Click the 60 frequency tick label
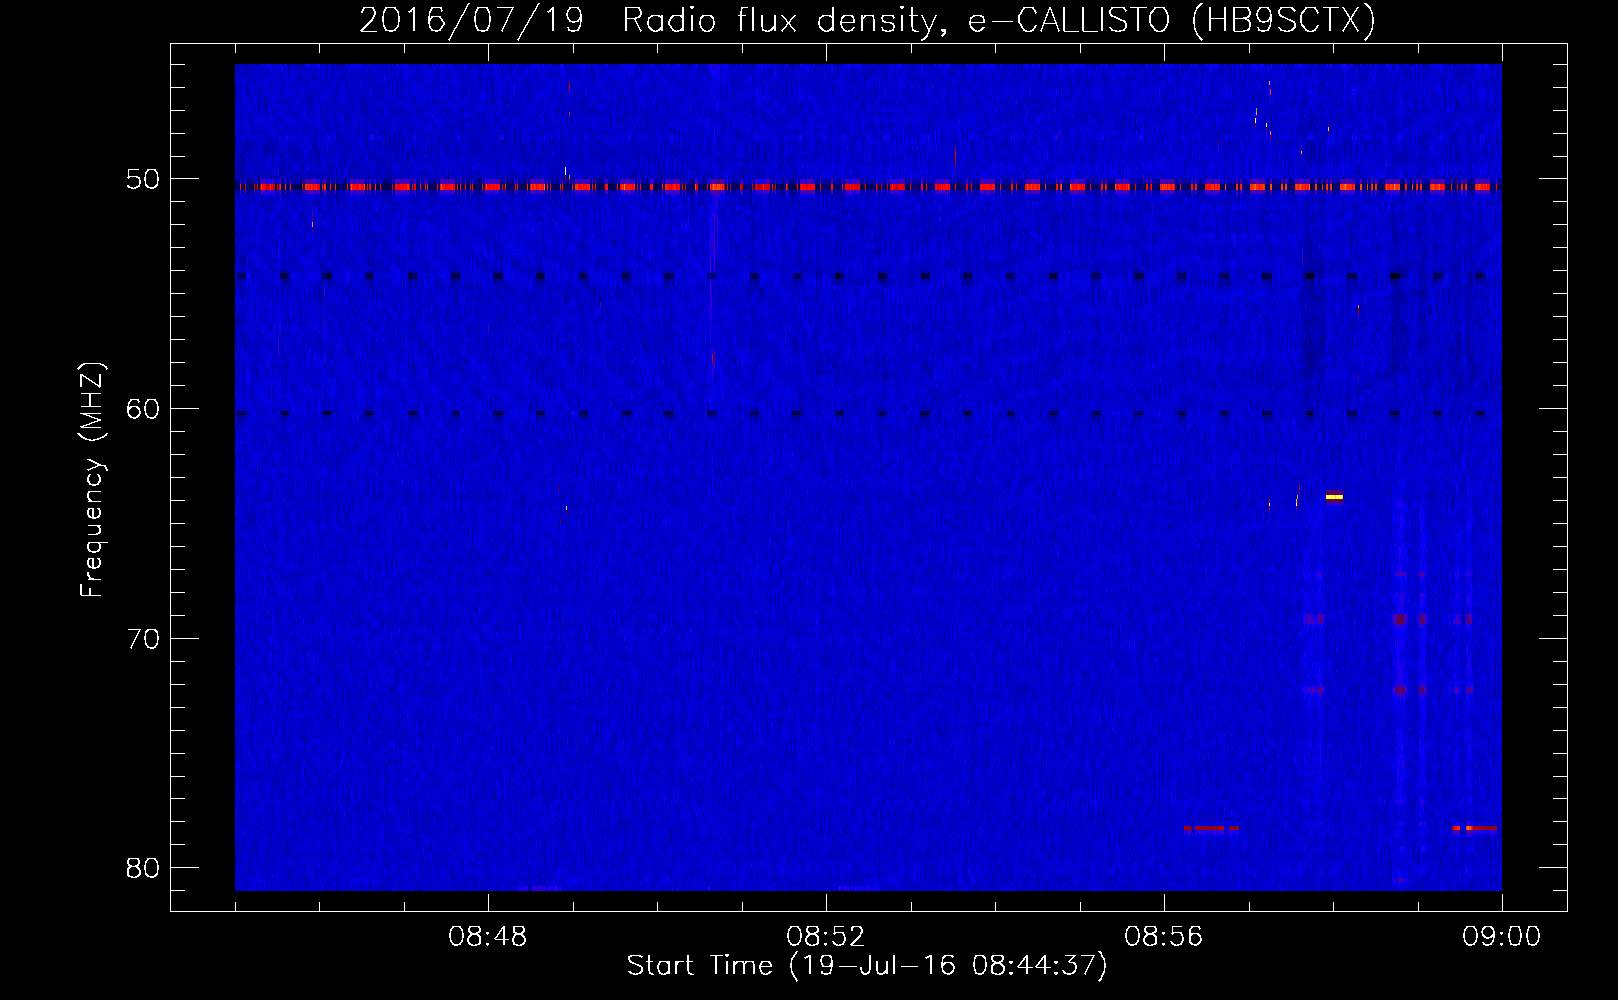This screenshot has height=1000, width=1618. tap(143, 408)
